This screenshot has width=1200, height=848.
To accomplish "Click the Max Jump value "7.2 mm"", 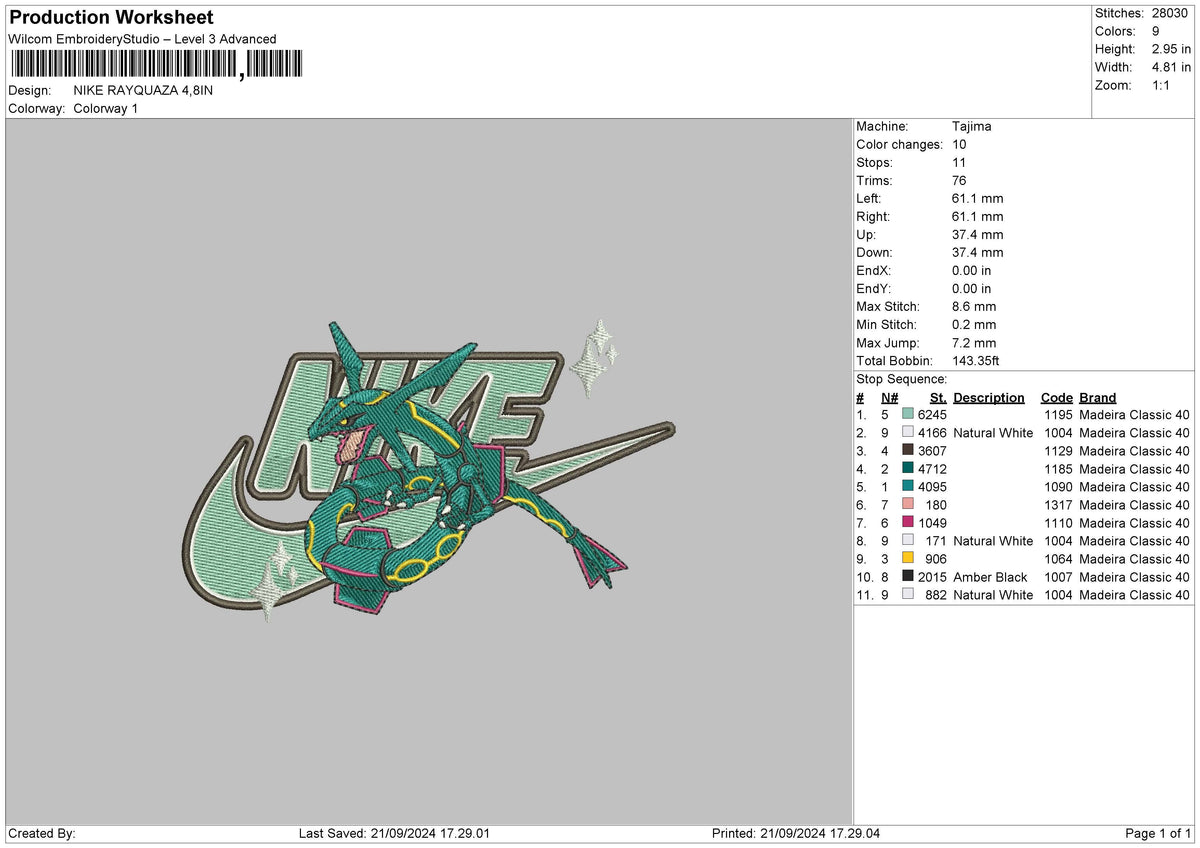I will coord(974,343).
